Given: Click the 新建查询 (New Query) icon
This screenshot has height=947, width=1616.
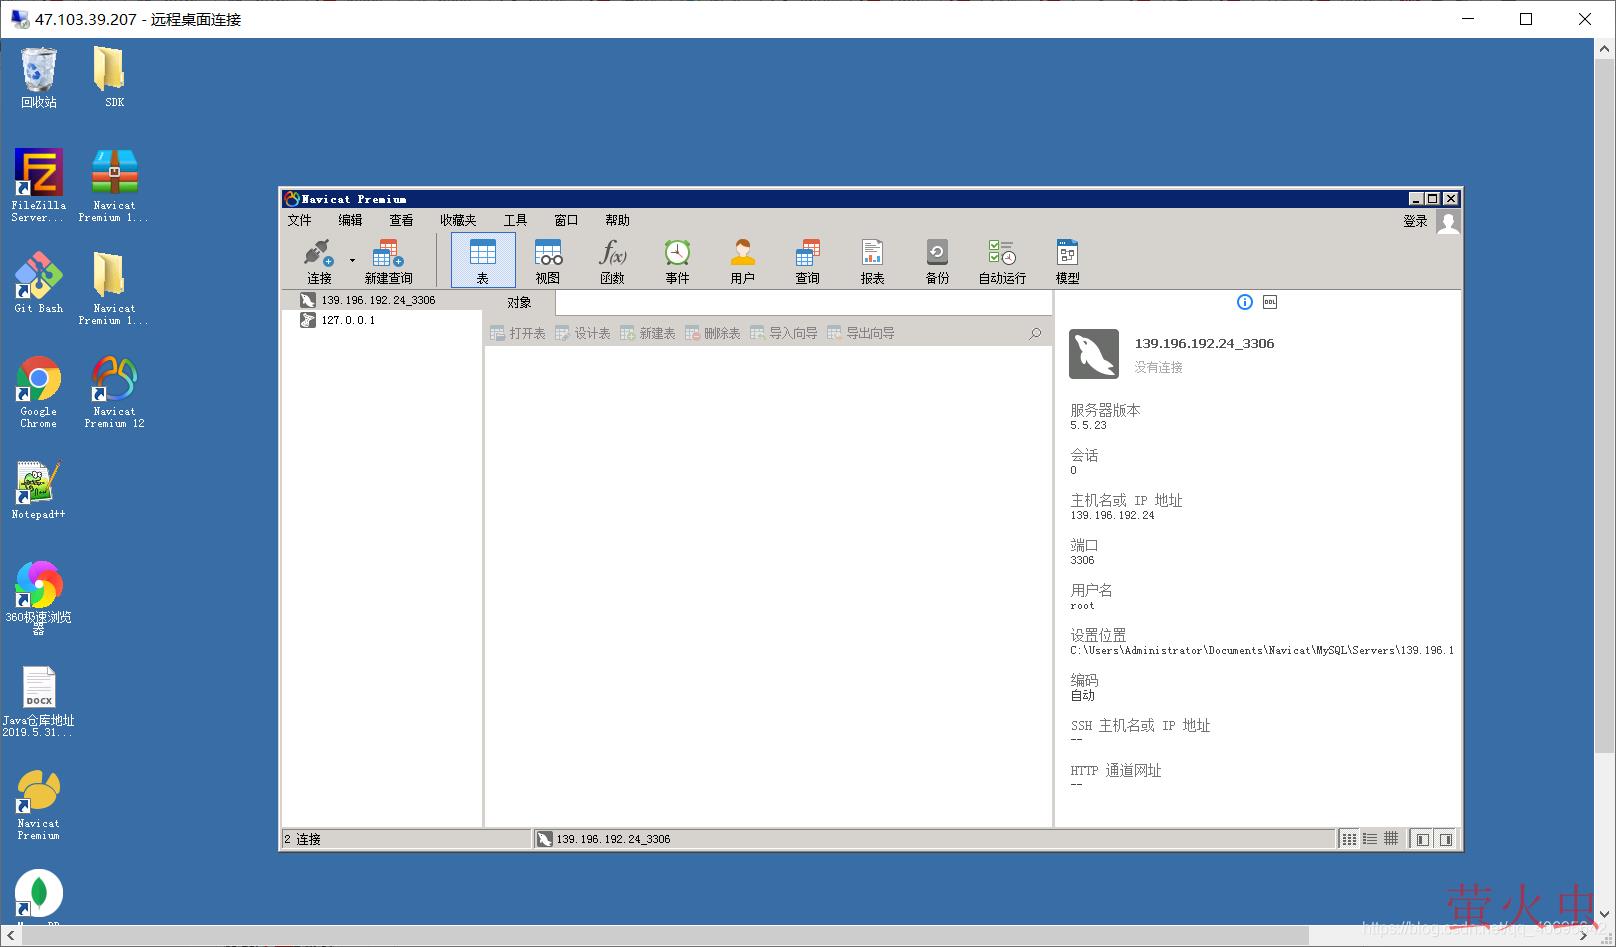Looking at the screenshot, I should (388, 260).
